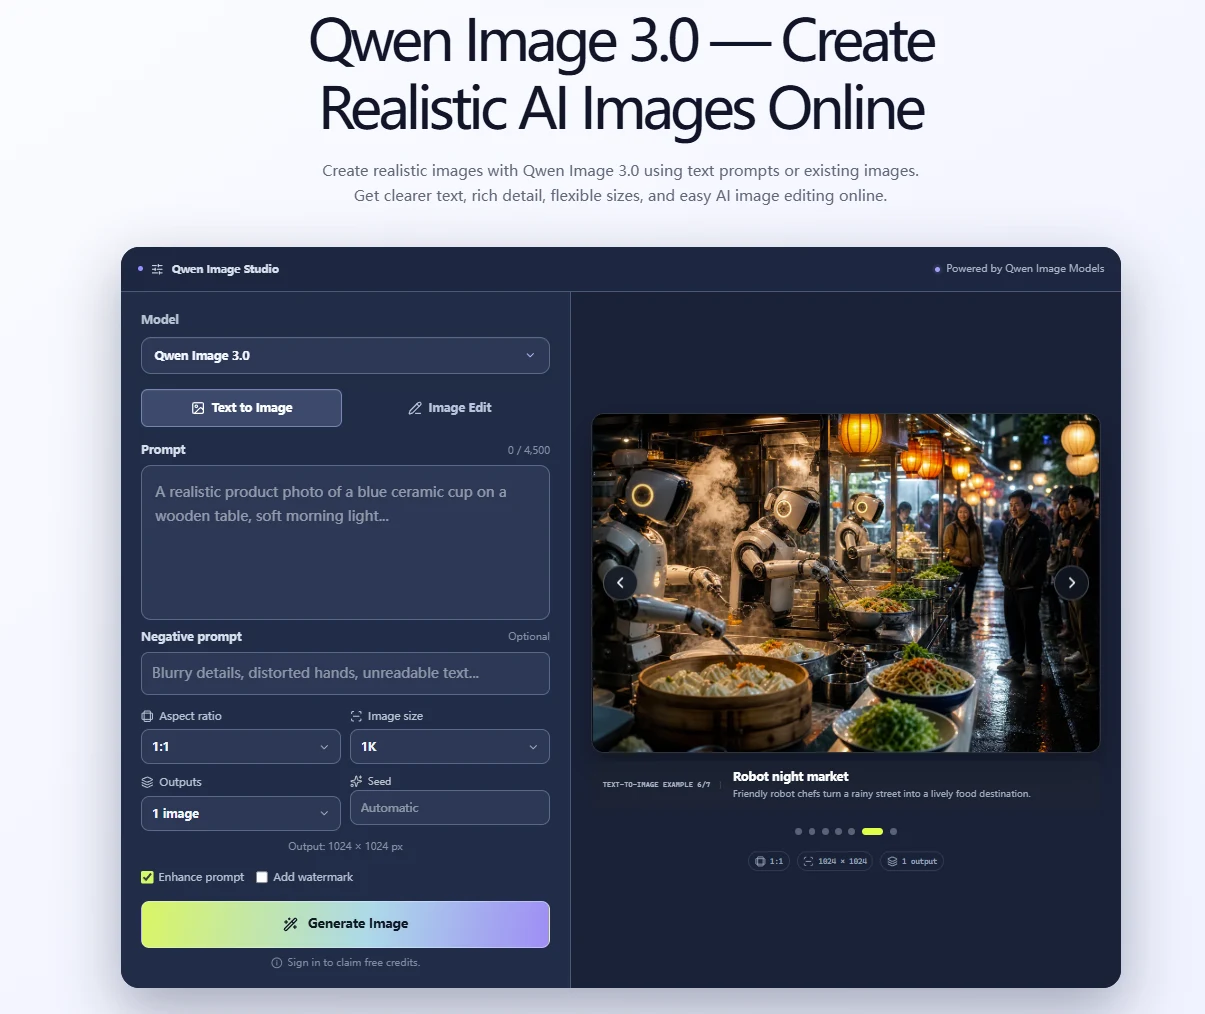The width and height of the screenshot is (1205, 1014).
Task: Click the 0 / 4,500 character counter
Action: pyautogui.click(x=529, y=450)
